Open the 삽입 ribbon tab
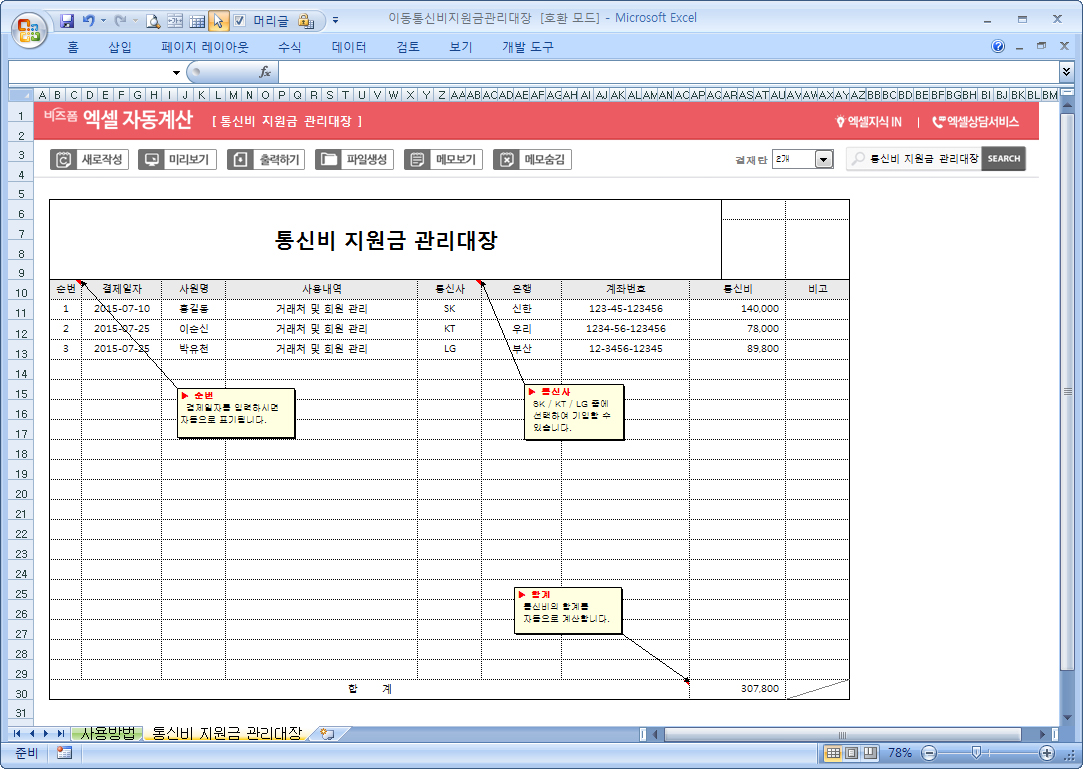Image resolution: width=1083 pixels, height=769 pixels. click(x=119, y=47)
